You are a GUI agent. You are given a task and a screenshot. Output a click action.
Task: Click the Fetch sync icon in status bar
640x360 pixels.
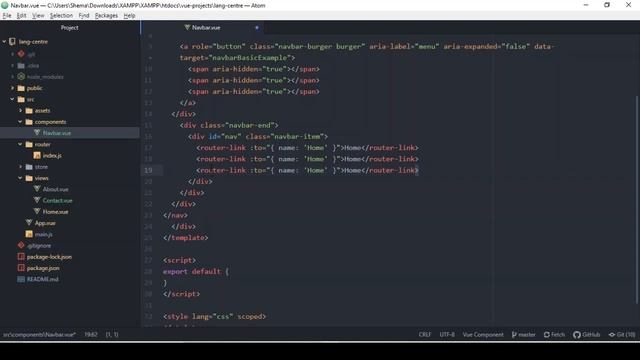(547, 334)
